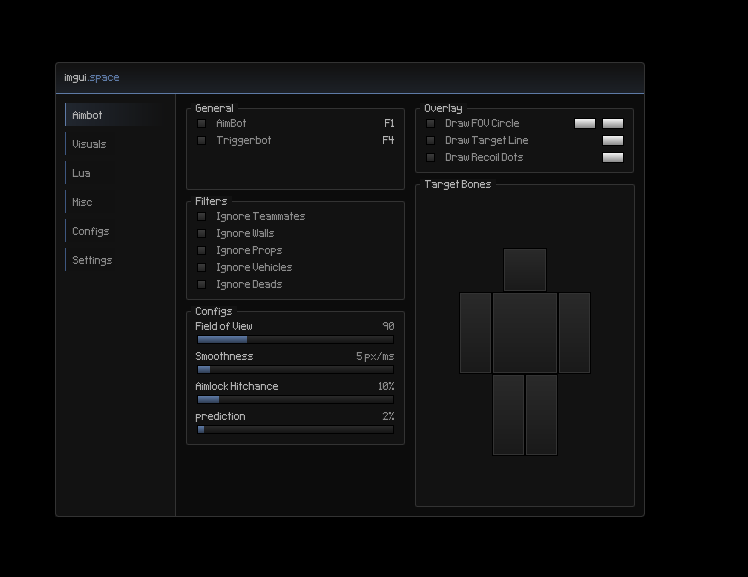Viewport: 748px width, 577px height.
Task: Tick Ignore Vehicles checkbox
Action: click(x=201, y=268)
